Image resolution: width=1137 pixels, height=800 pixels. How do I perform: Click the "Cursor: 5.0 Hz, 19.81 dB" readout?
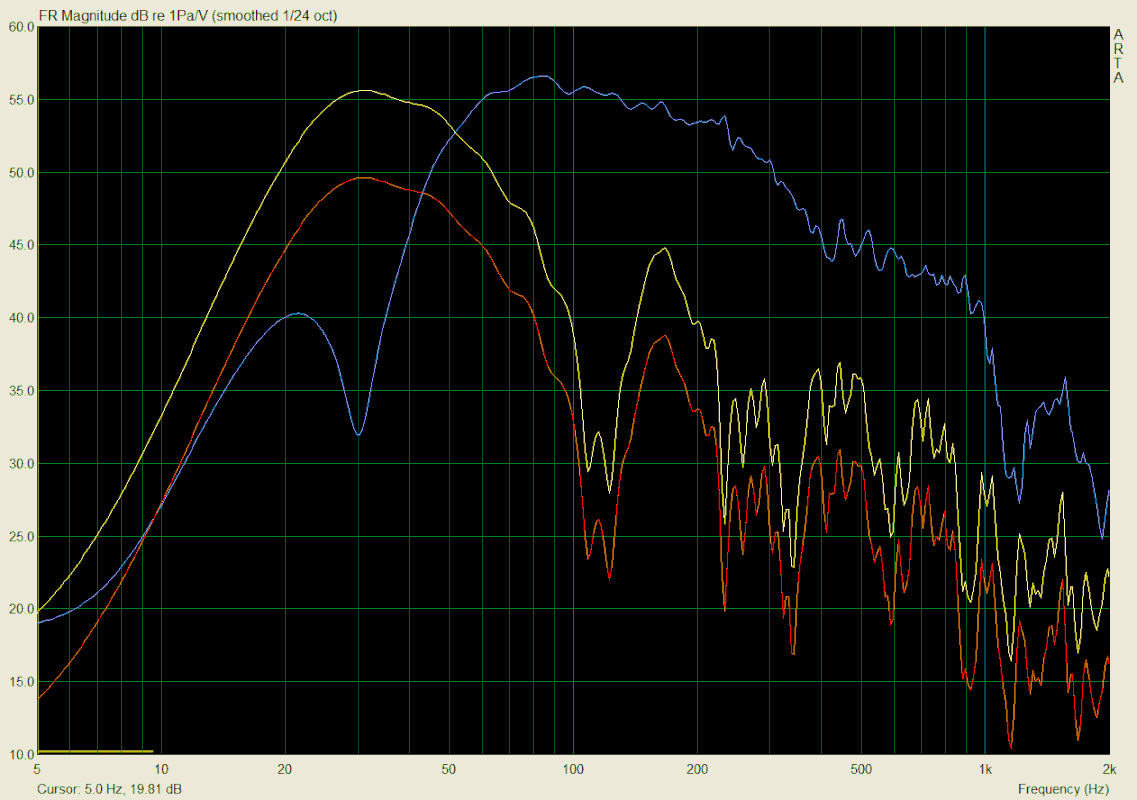[x=109, y=788]
